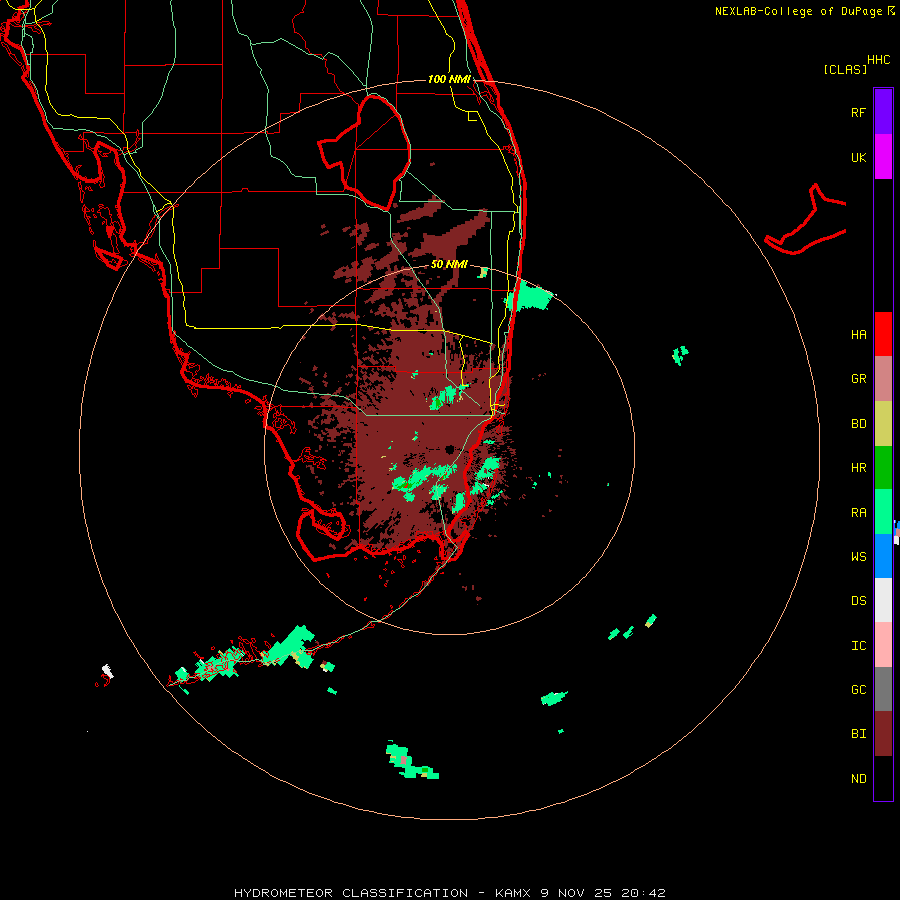The image size is (900, 900).
Task: Click the BI legend label
Action: (x=858, y=734)
